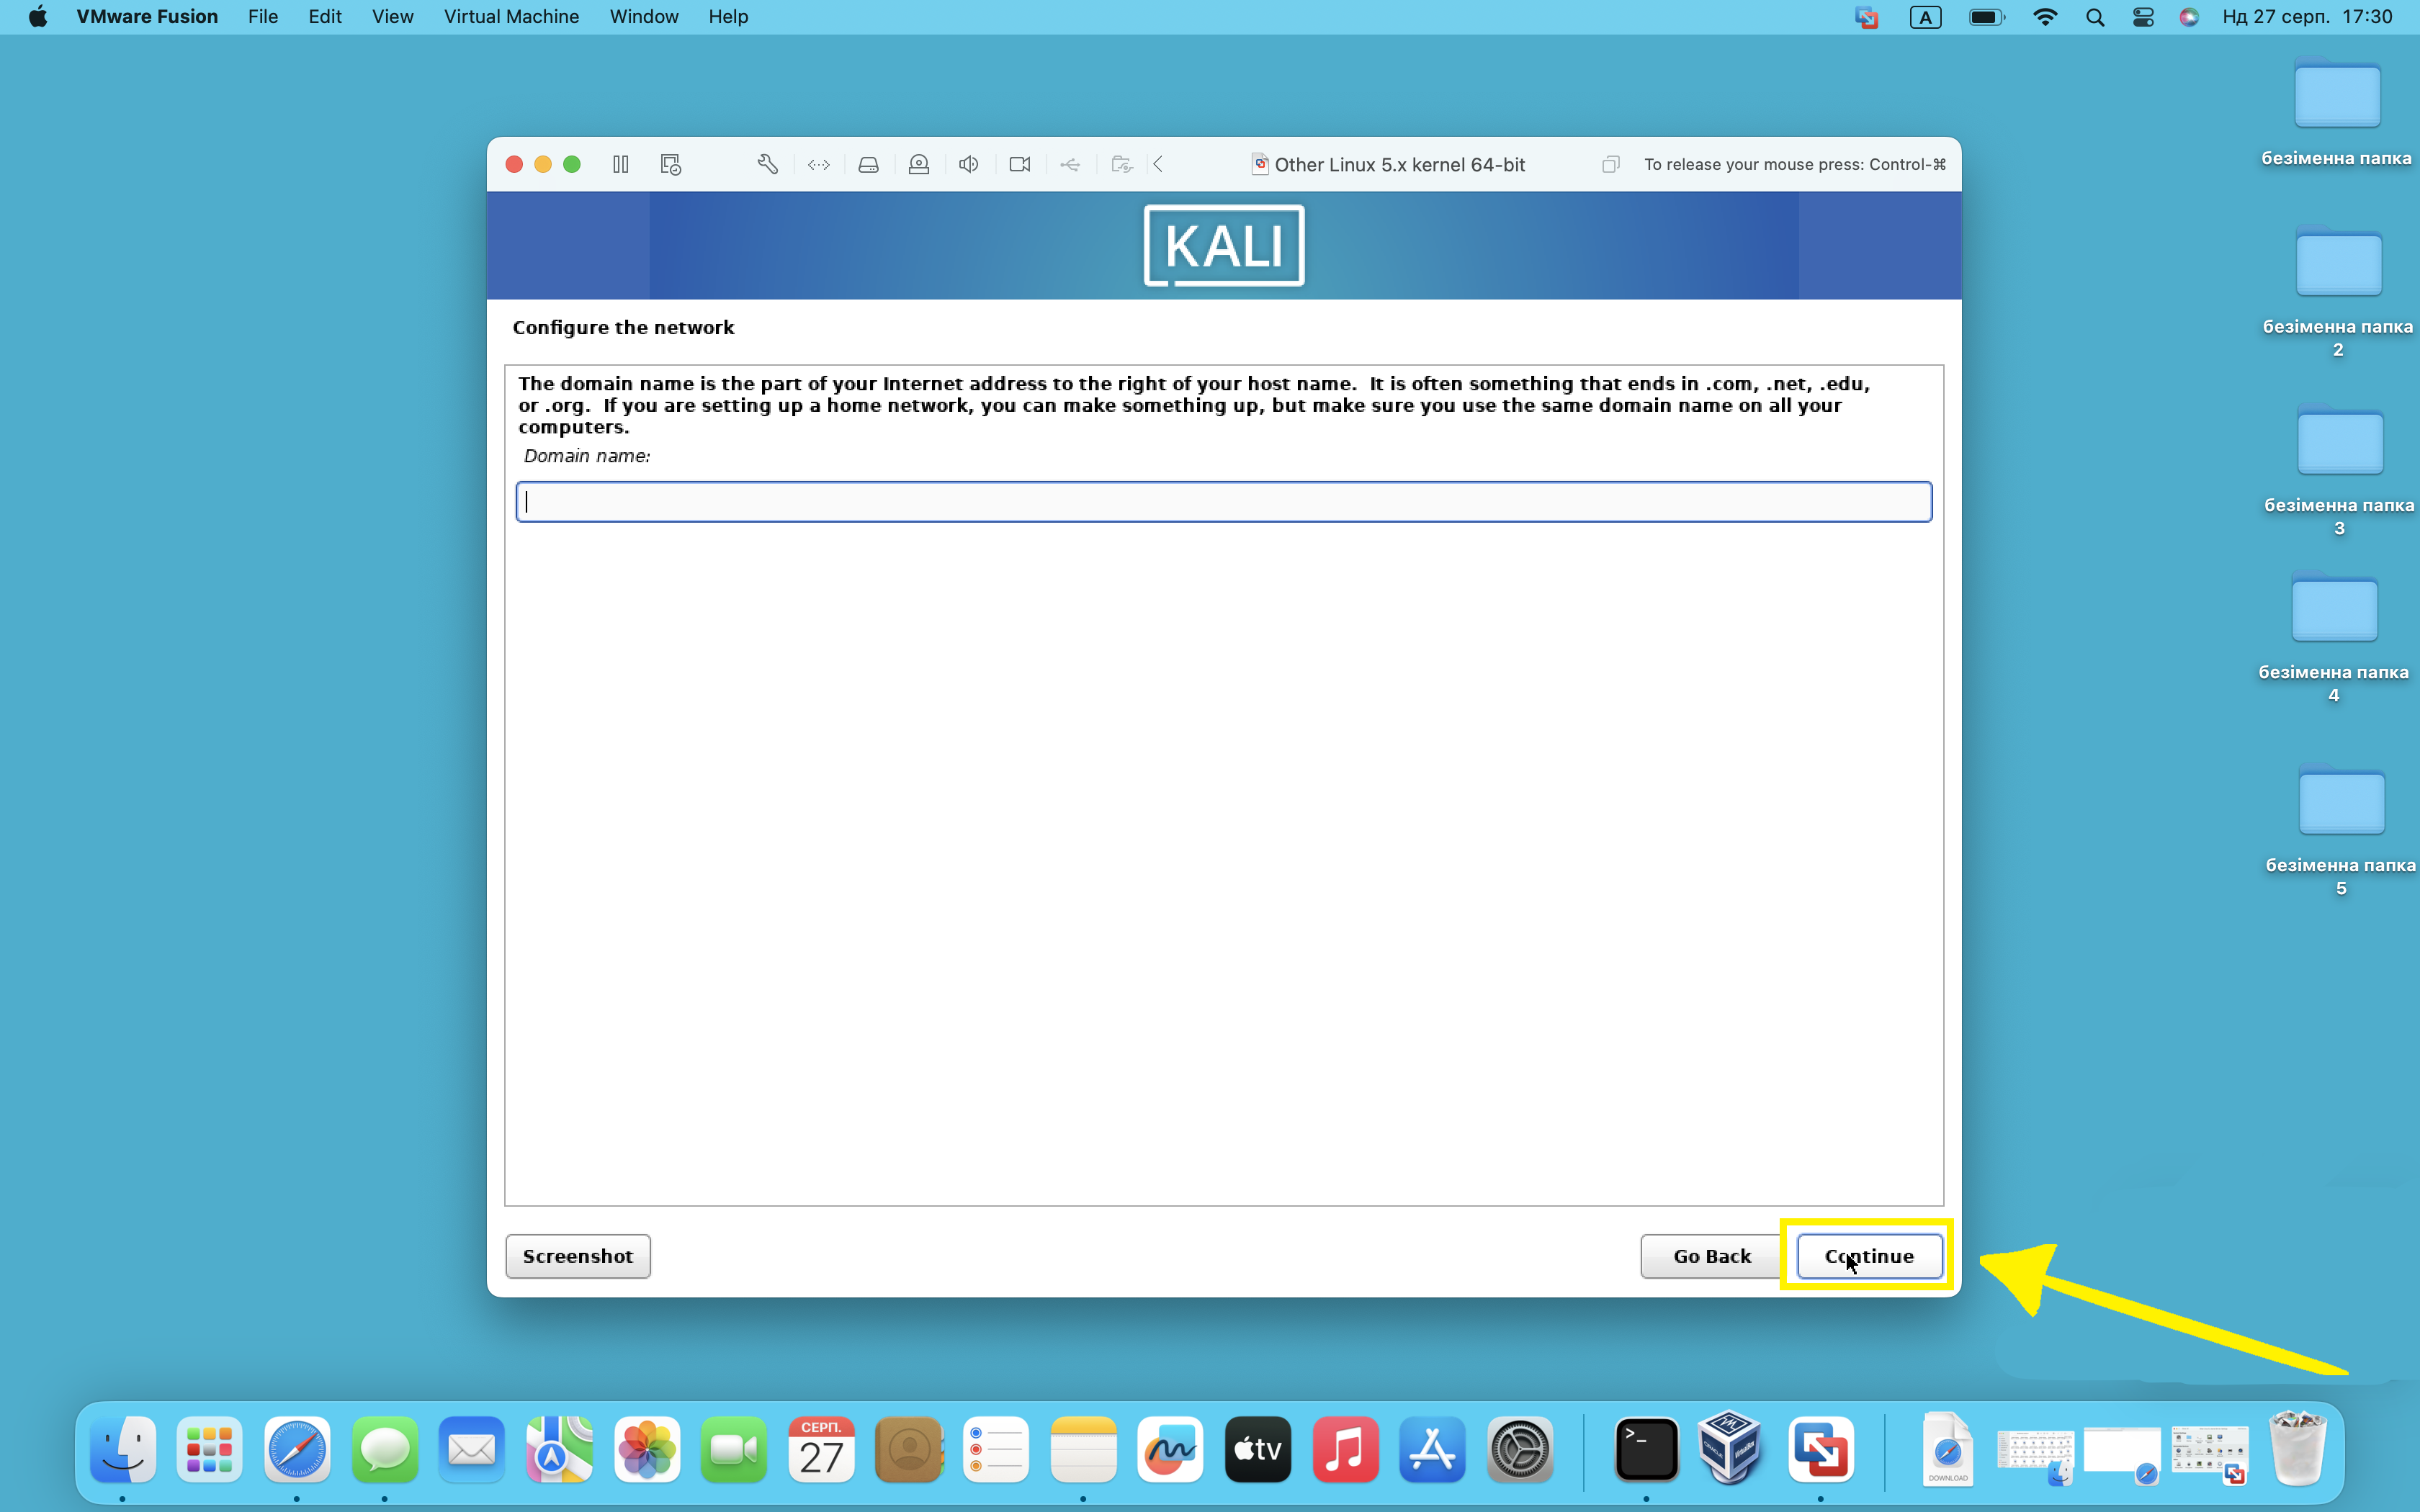
Task: Open the Downloads stack in Dock
Action: (1947, 1449)
